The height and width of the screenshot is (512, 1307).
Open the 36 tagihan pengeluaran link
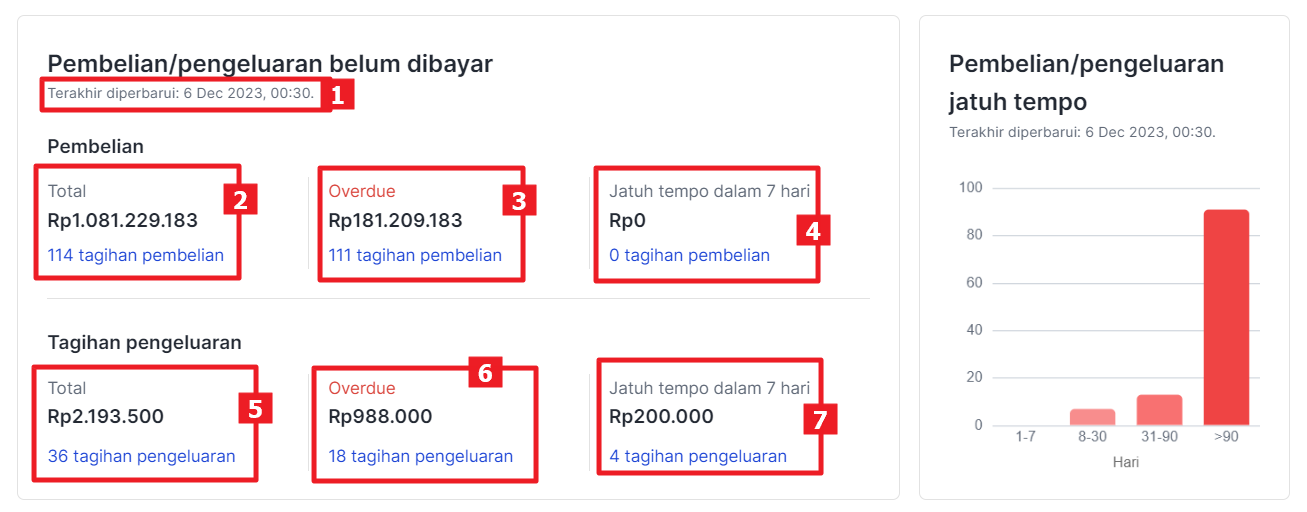141,456
